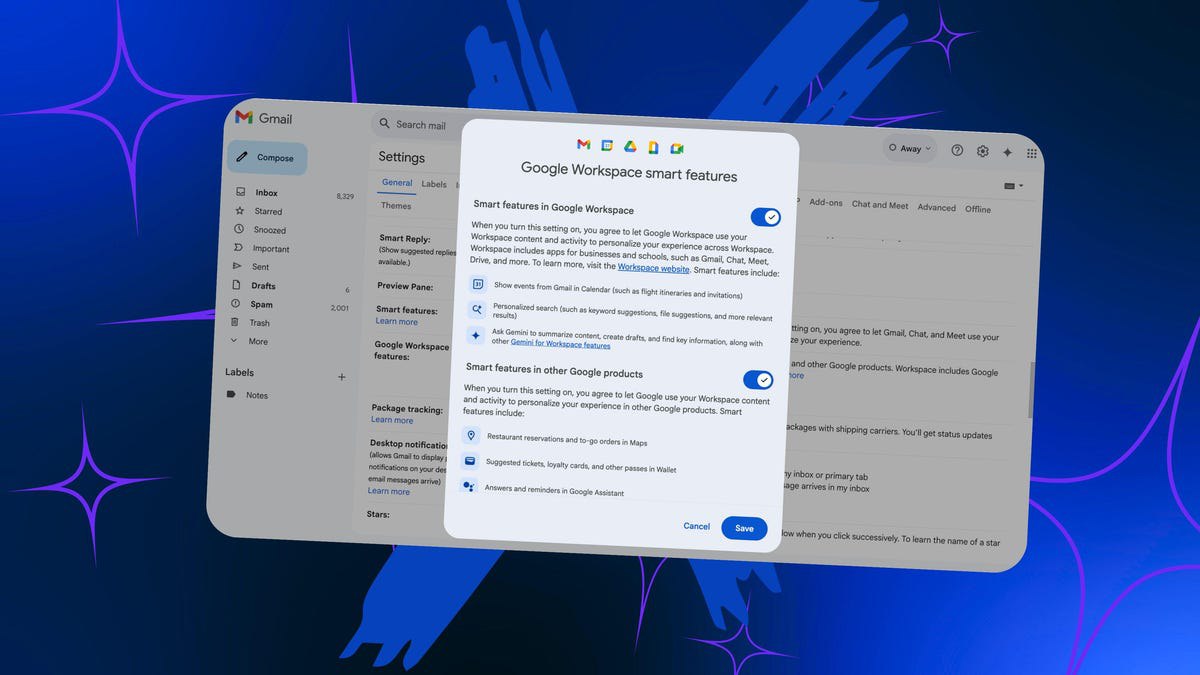Switch to the Advanced settings tab
Viewport: 1200px width, 675px height.
tap(936, 207)
